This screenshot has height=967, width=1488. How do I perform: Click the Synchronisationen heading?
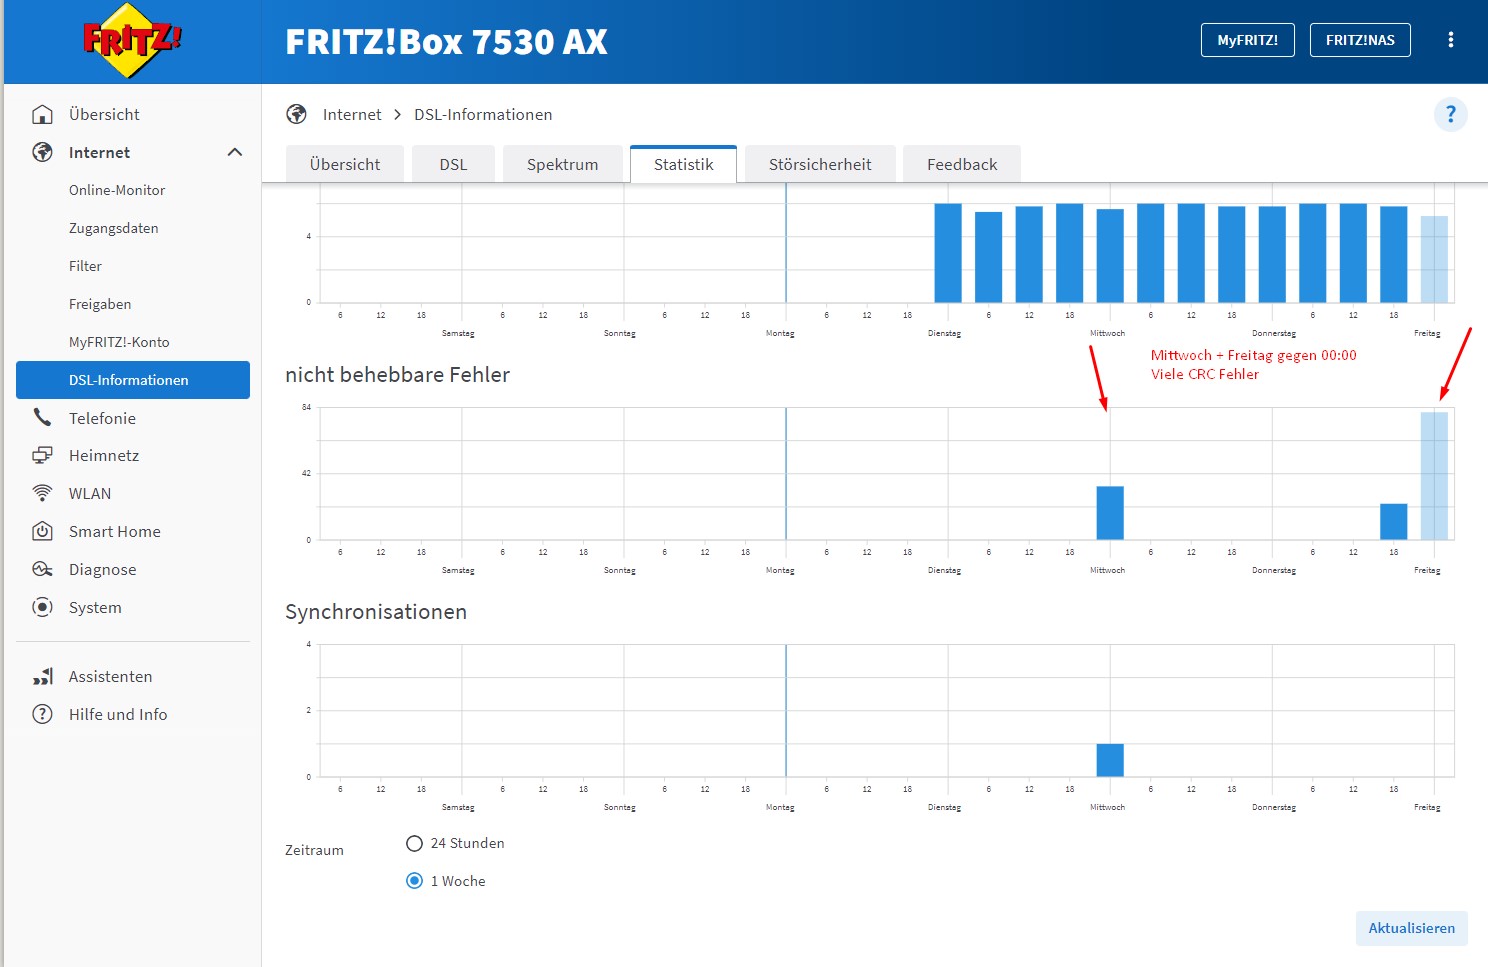click(x=376, y=611)
